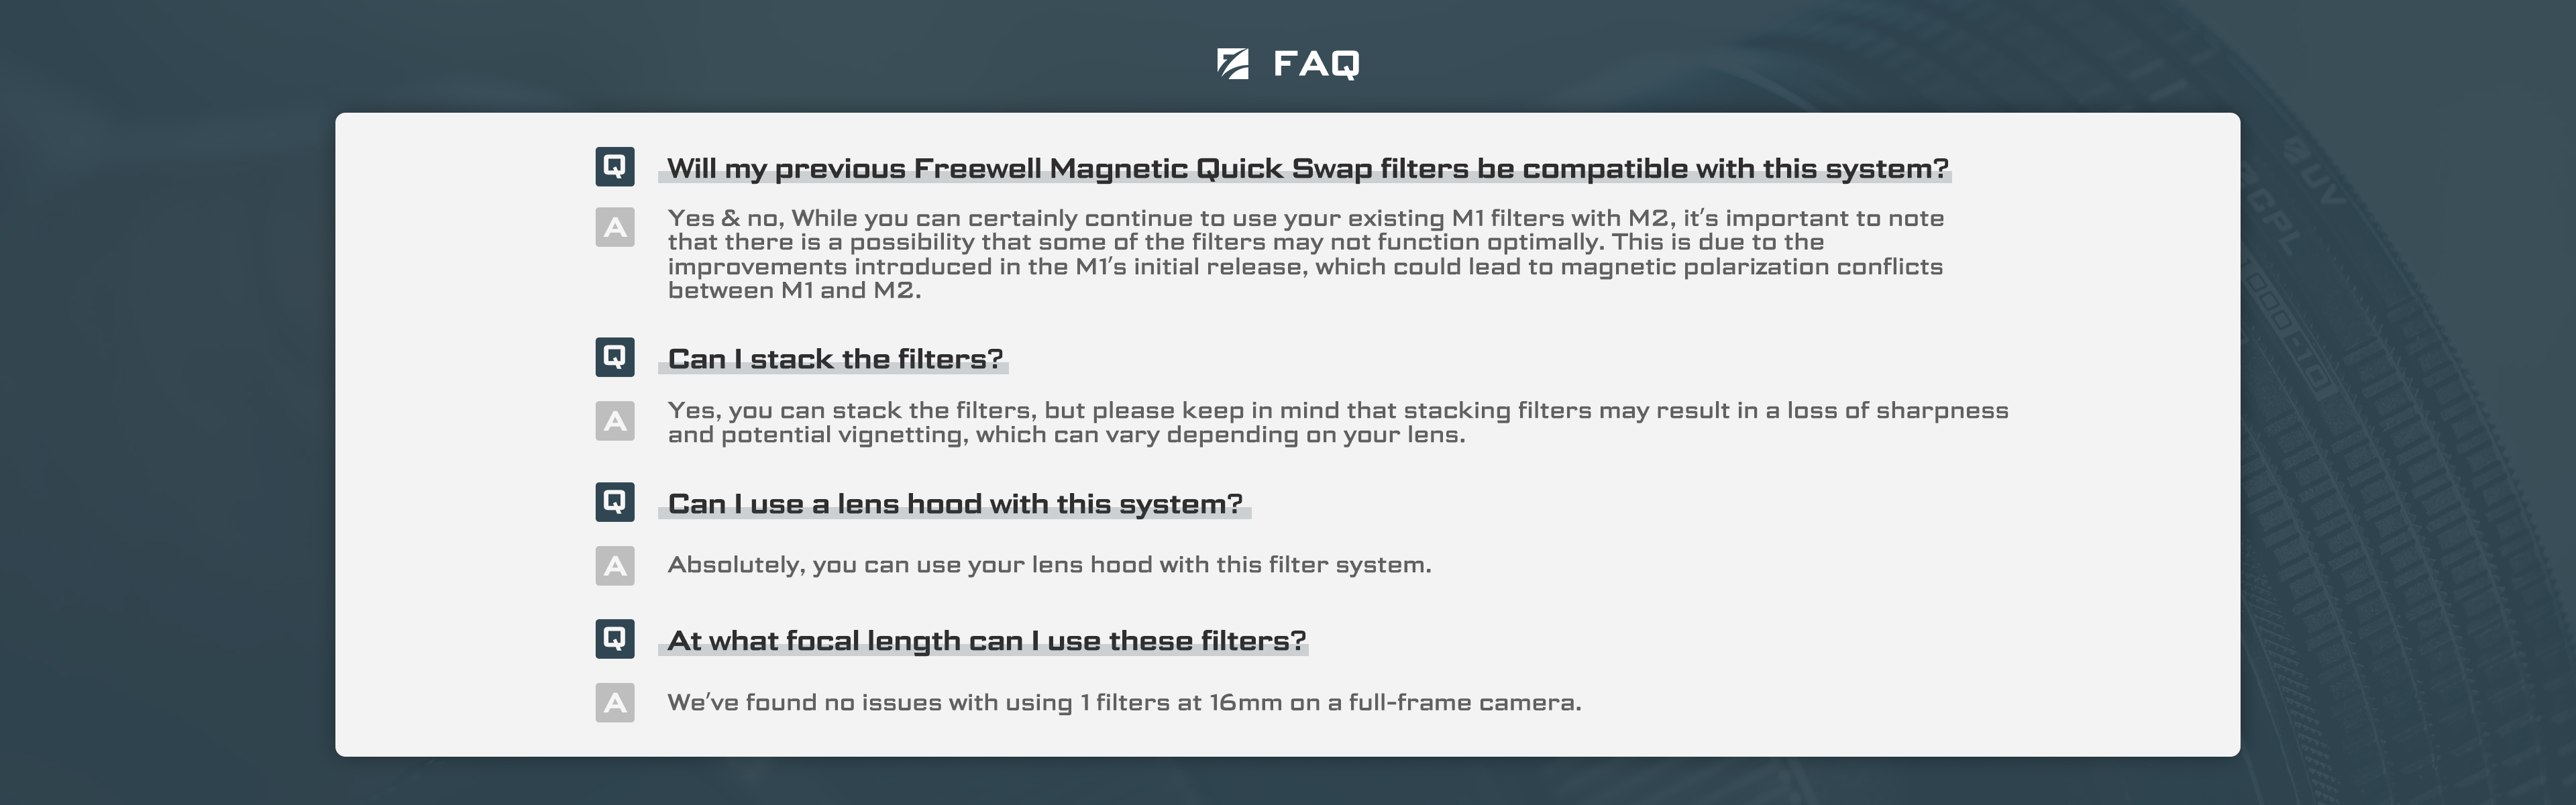Screen dimensions: 2576x805
Task: Click the FAQ heading title
Action: (1316, 64)
